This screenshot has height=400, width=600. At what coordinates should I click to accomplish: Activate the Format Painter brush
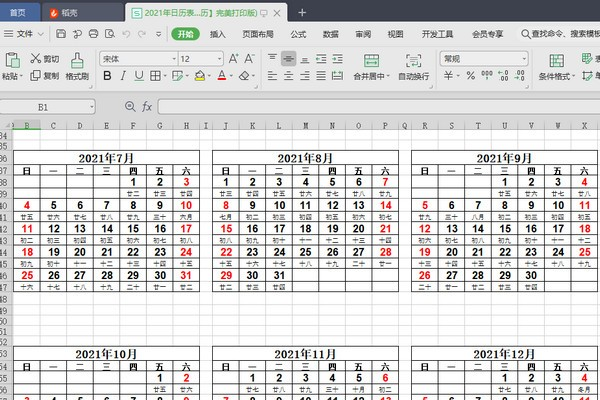coord(77,60)
